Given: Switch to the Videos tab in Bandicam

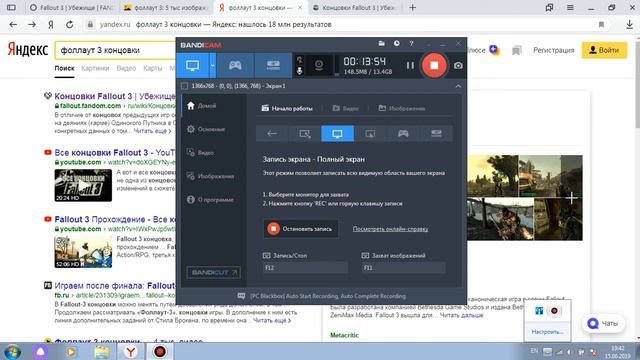Looking at the screenshot, I should click(345, 108).
